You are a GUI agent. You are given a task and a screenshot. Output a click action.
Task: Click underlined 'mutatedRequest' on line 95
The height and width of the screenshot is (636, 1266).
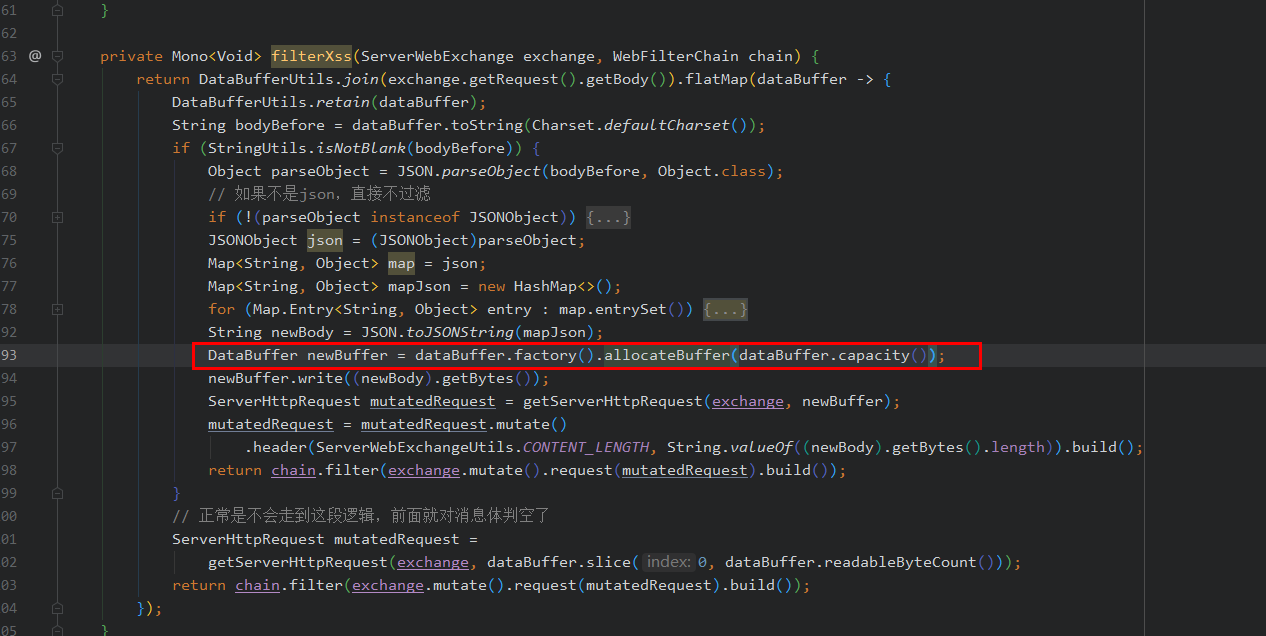tap(433, 401)
